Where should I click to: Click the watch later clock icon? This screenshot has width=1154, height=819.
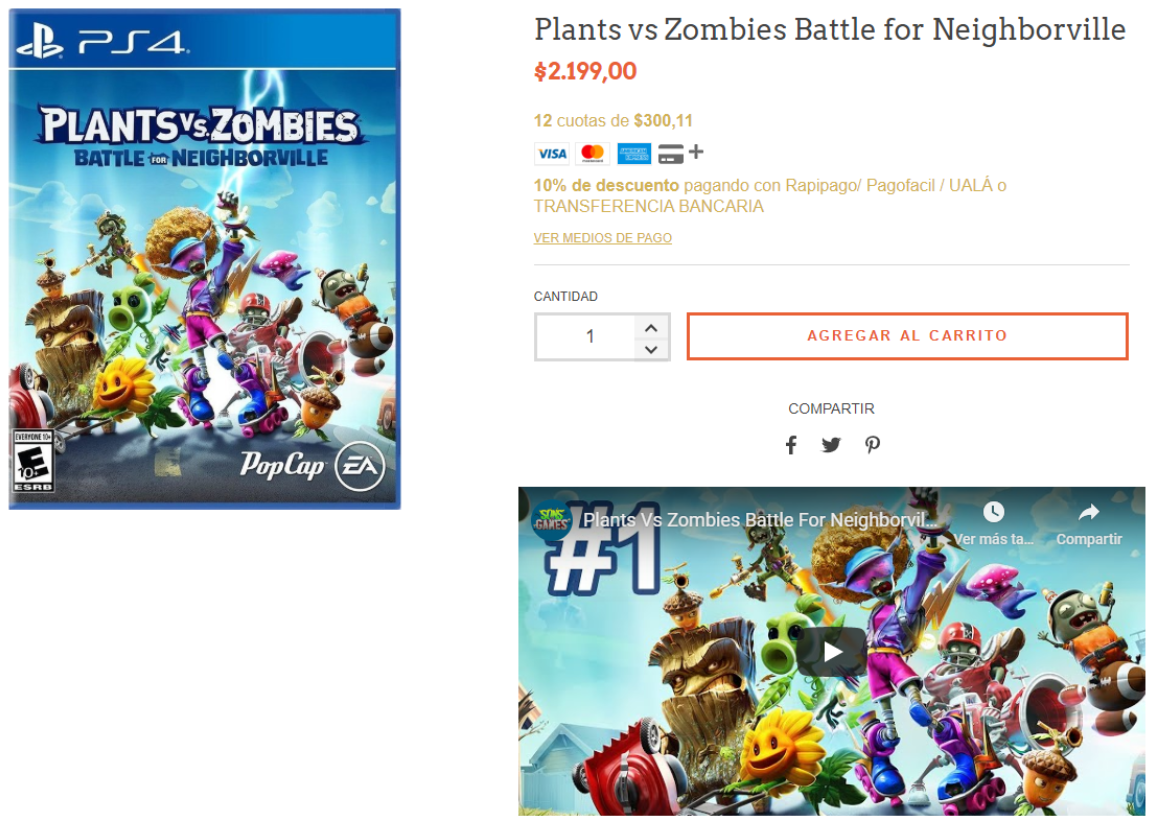(x=994, y=512)
